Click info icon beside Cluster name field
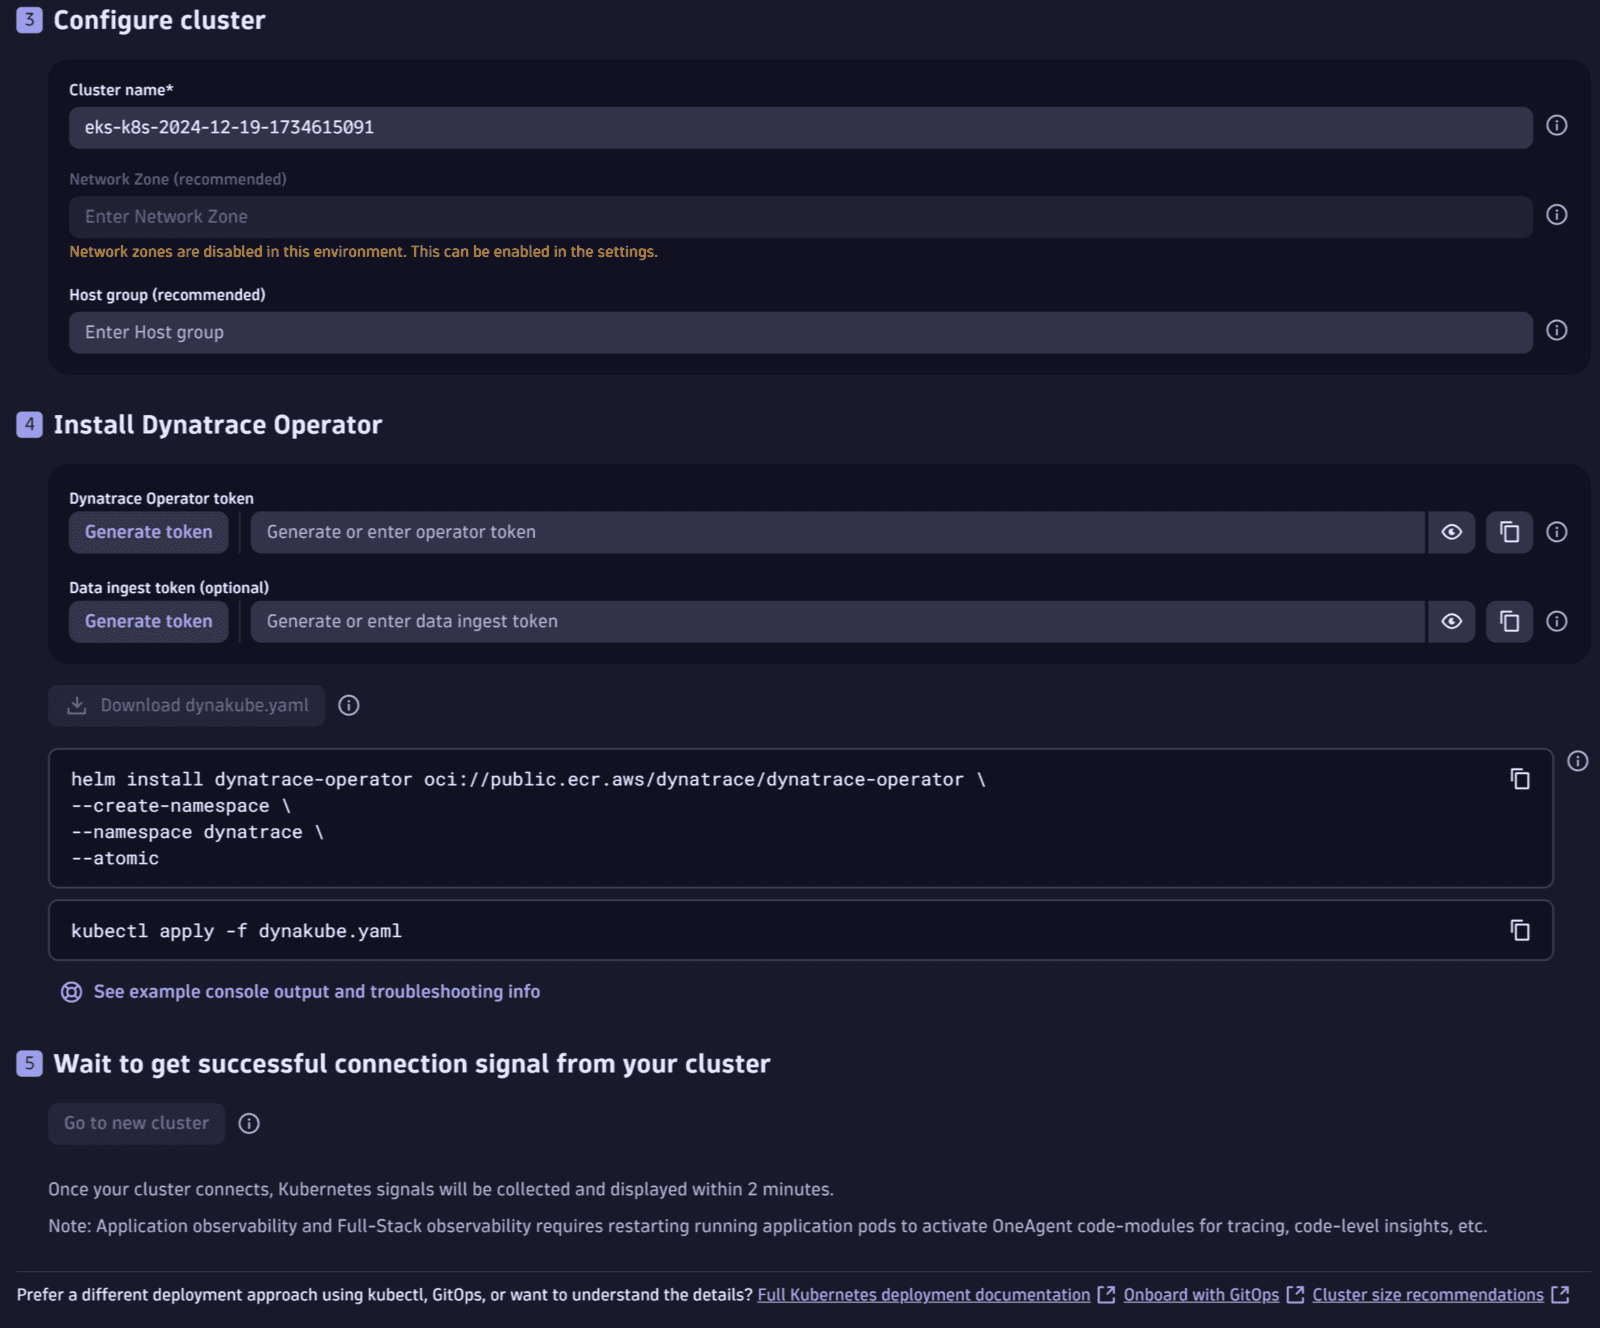Screen dimensions: 1600x1328 coord(1556,126)
